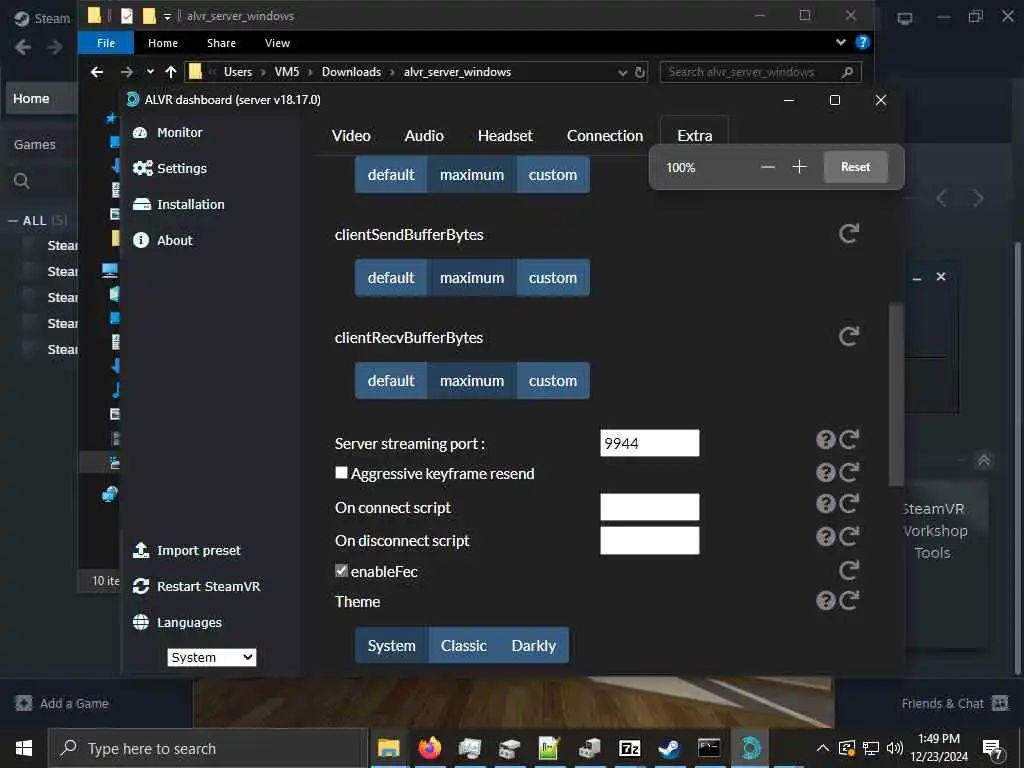Show help for Theme setting
This screenshot has height=768, width=1024.
coord(825,600)
